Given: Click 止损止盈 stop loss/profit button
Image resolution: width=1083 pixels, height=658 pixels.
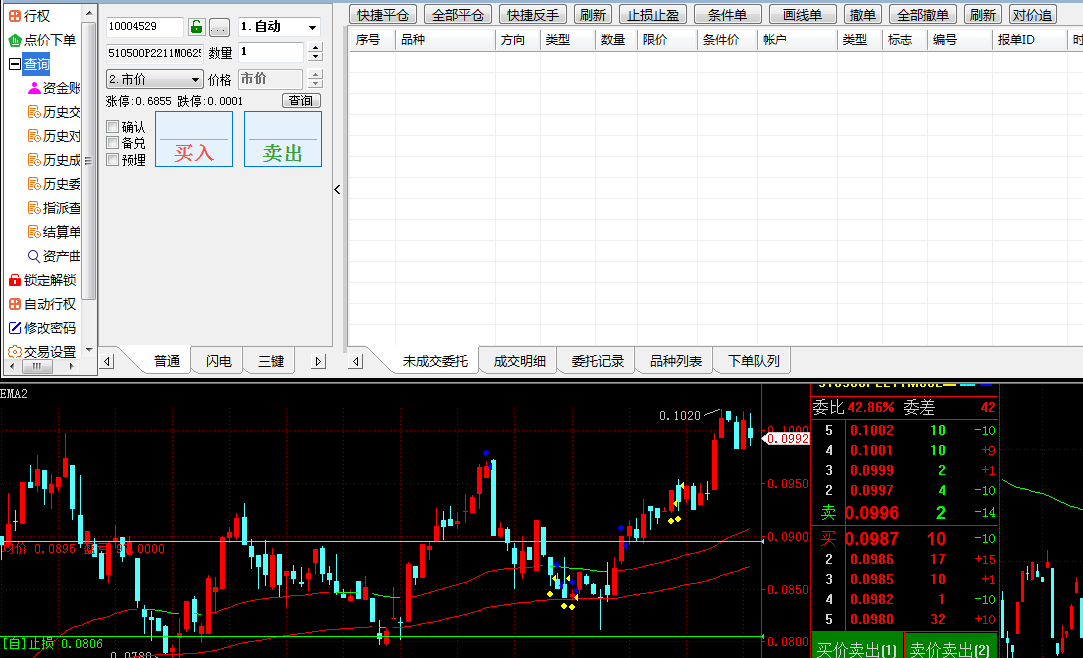Looking at the screenshot, I should click(653, 14).
